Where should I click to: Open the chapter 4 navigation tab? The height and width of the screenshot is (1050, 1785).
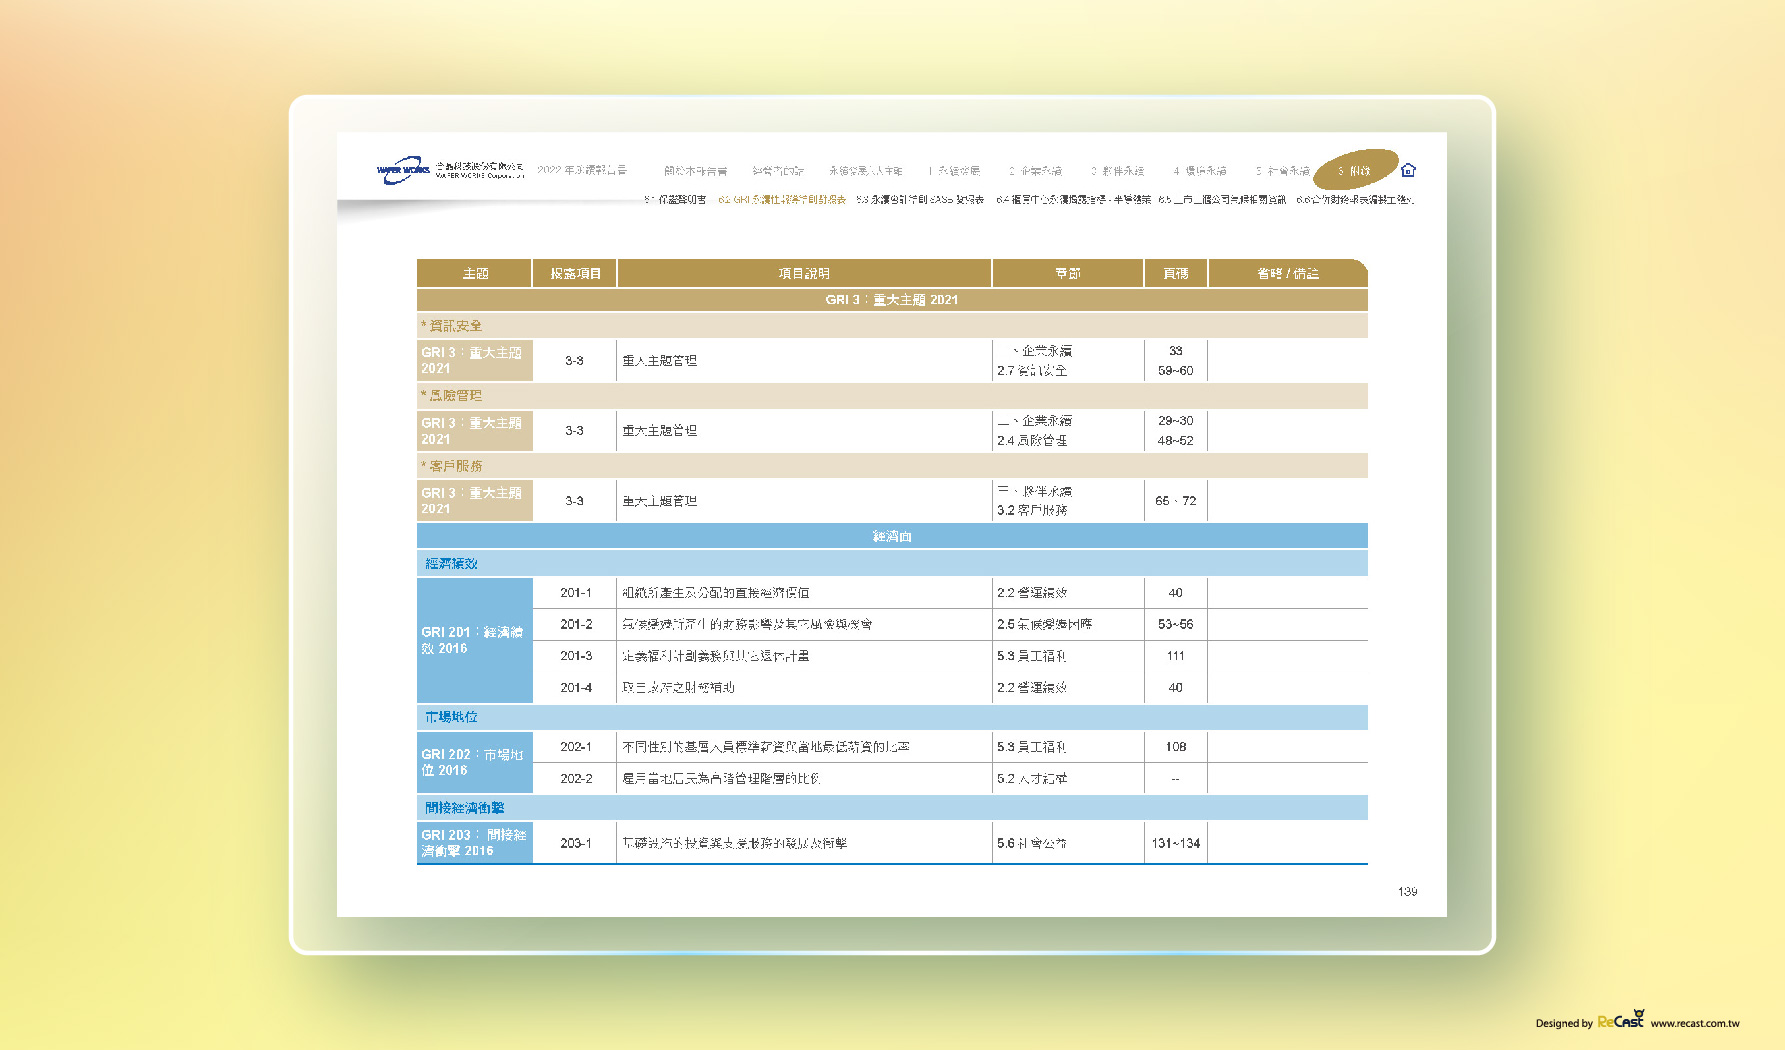tap(1200, 171)
